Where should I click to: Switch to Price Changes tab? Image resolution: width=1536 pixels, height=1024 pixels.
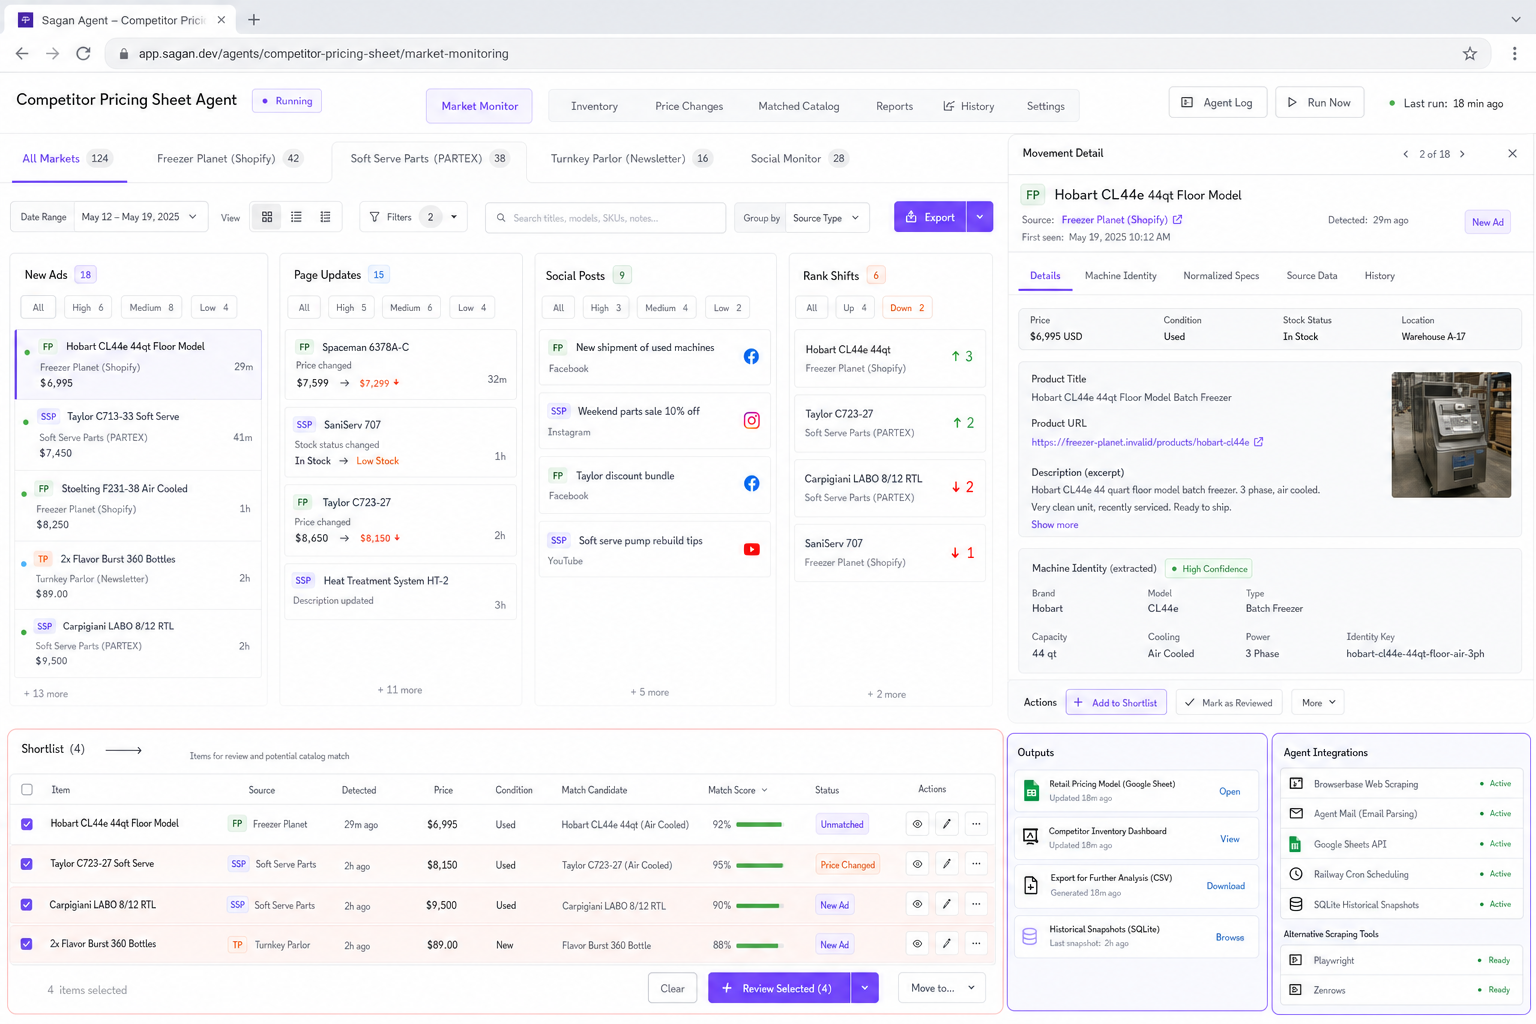coord(689,106)
